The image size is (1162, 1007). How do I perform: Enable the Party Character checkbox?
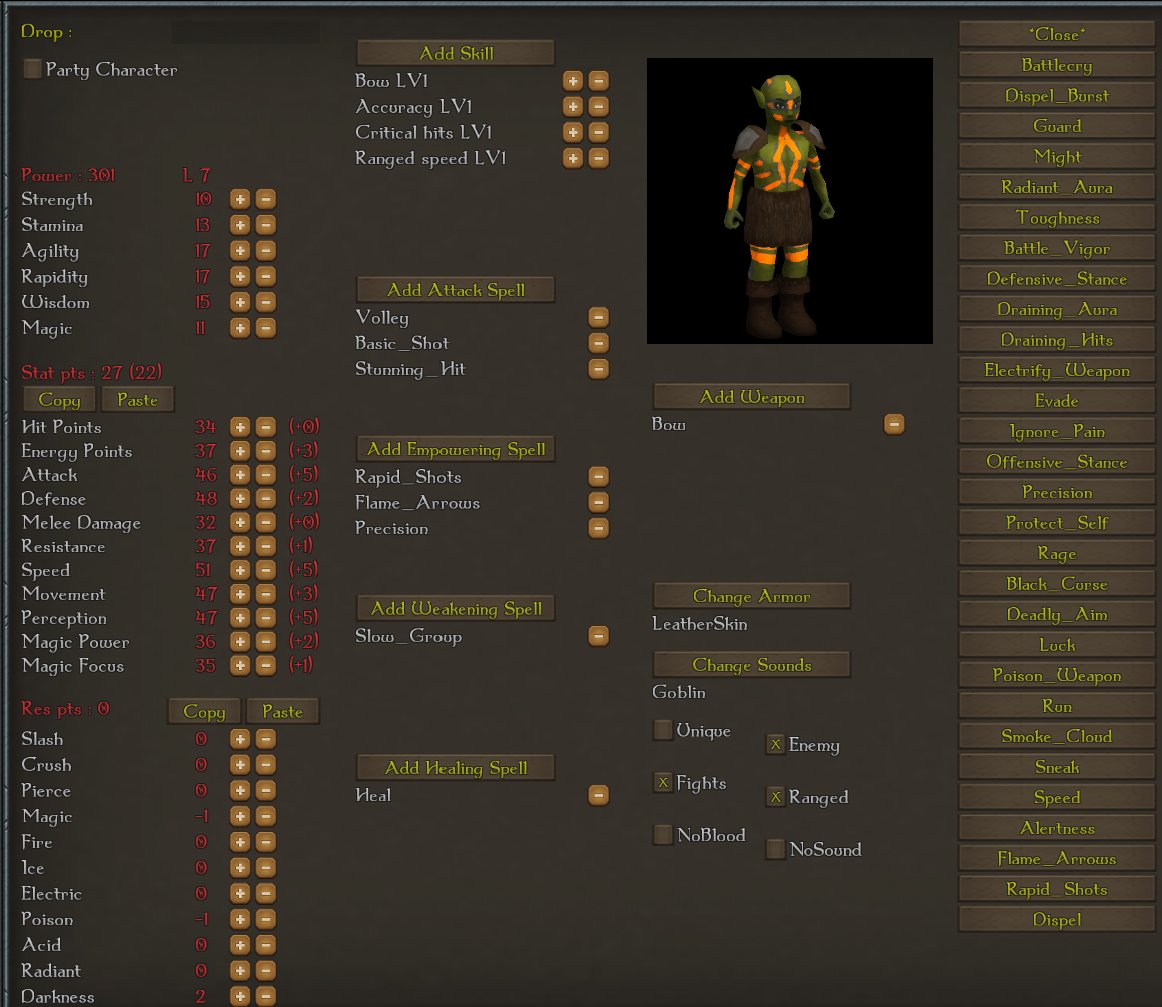point(32,69)
